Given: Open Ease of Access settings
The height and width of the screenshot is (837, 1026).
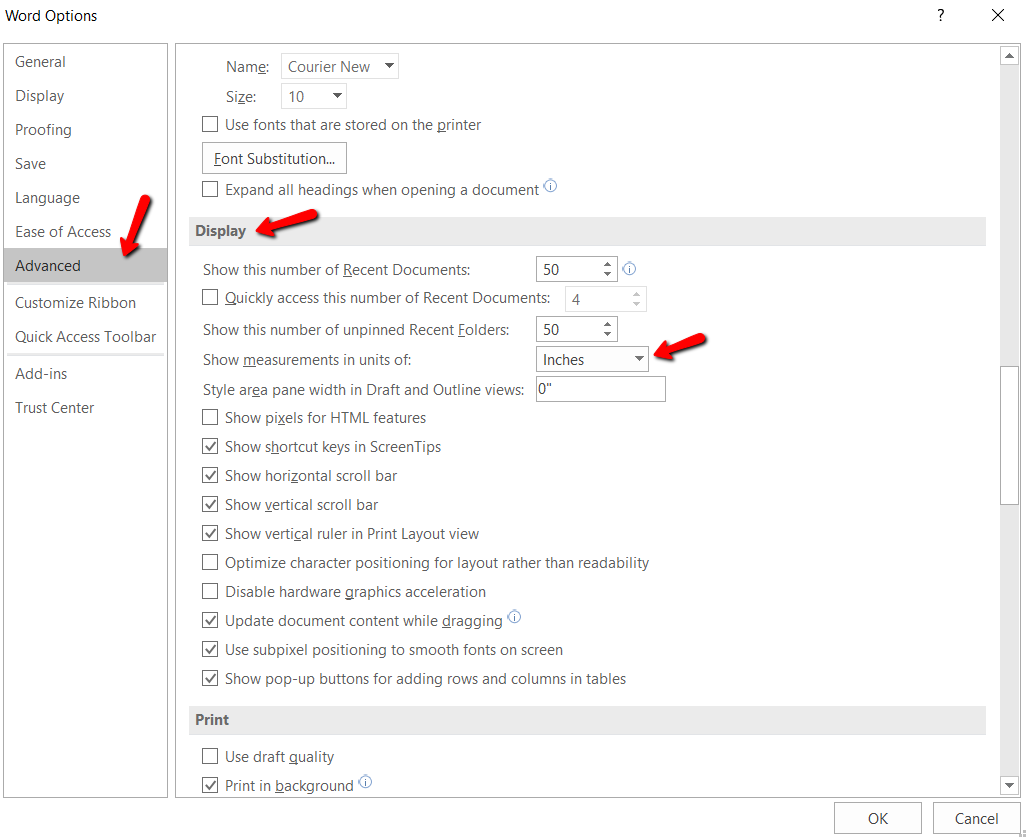Looking at the screenshot, I should click(x=85, y=232).
